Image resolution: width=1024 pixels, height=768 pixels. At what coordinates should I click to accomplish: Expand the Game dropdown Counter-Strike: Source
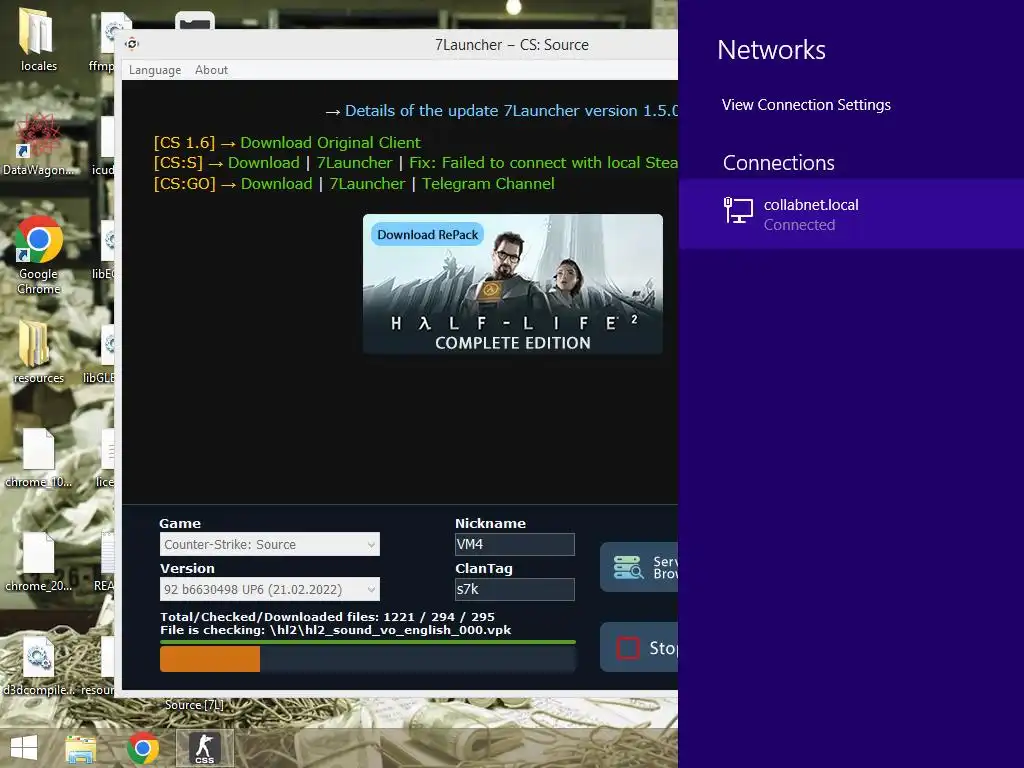tap(270, 544)
